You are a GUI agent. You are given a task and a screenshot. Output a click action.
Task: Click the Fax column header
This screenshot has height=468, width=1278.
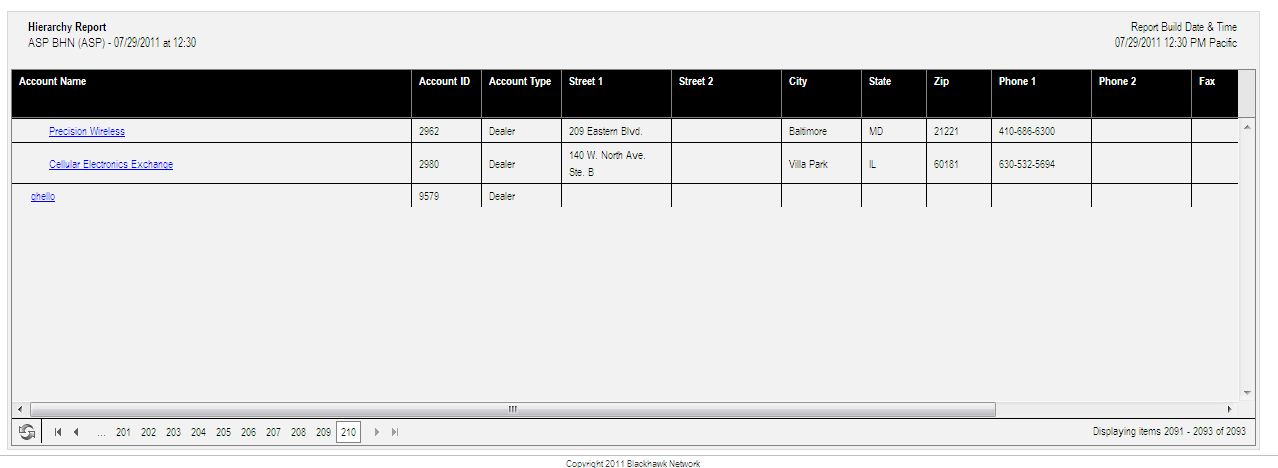1215,93
